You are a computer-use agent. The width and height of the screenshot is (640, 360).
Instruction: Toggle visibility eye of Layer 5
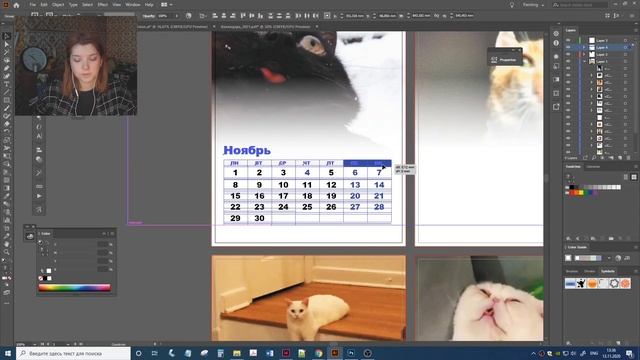point(568,40)
